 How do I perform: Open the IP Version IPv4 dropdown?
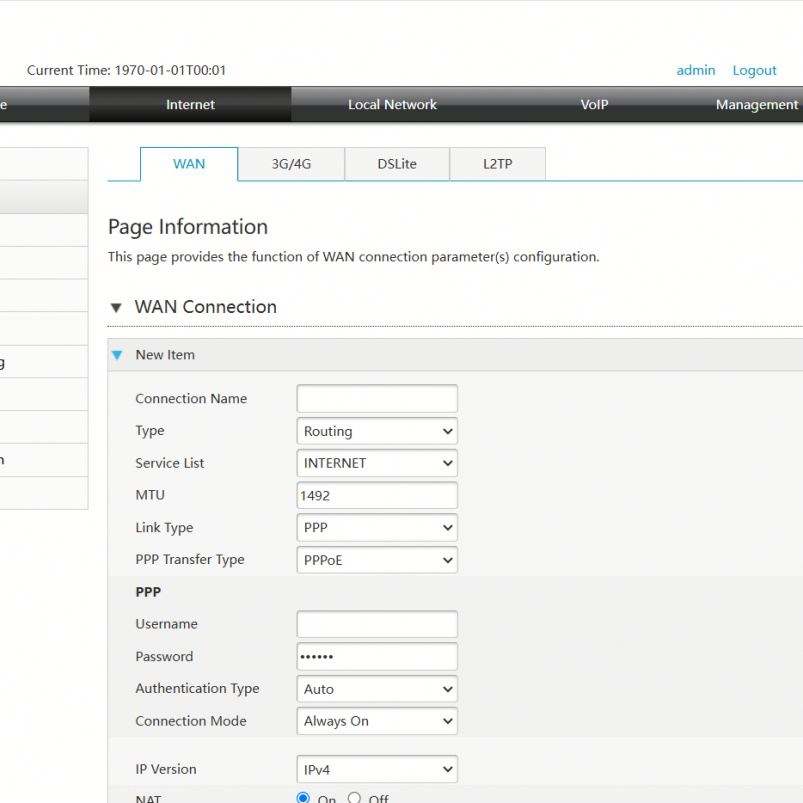(377, 770)
